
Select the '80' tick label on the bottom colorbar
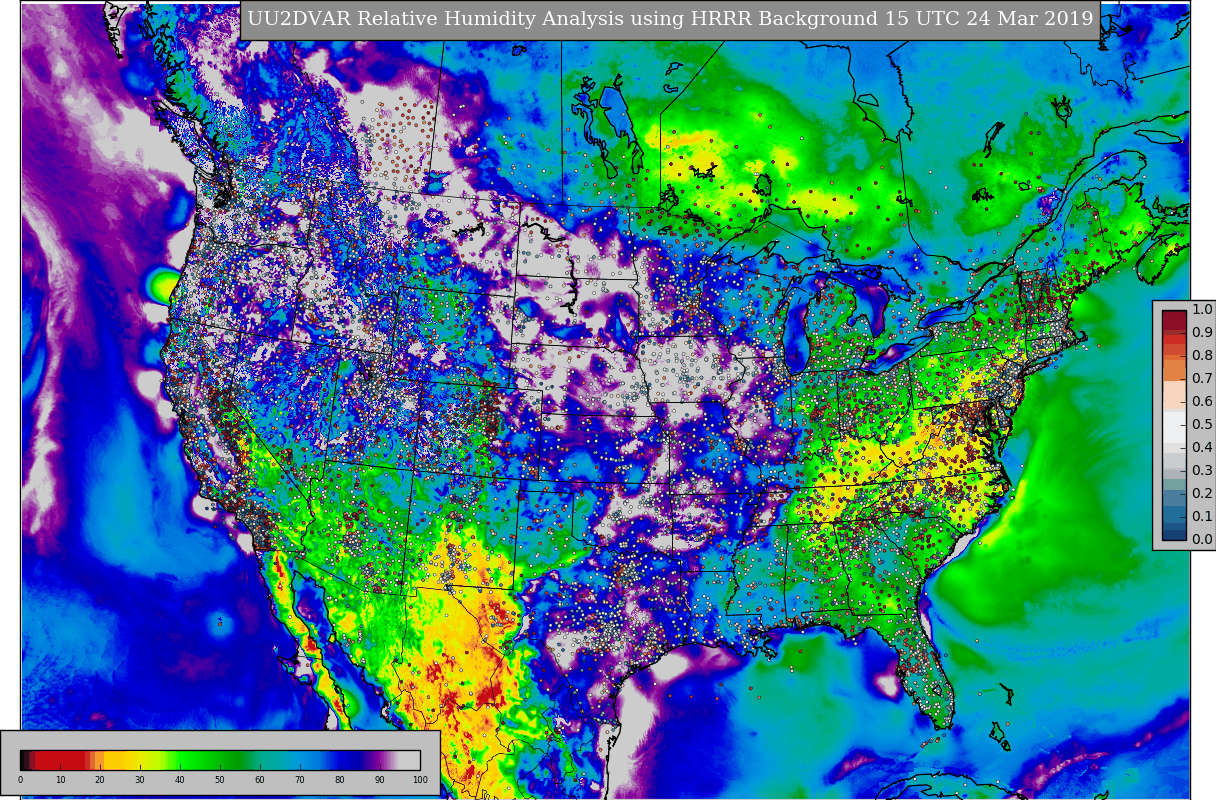[340, 780]
